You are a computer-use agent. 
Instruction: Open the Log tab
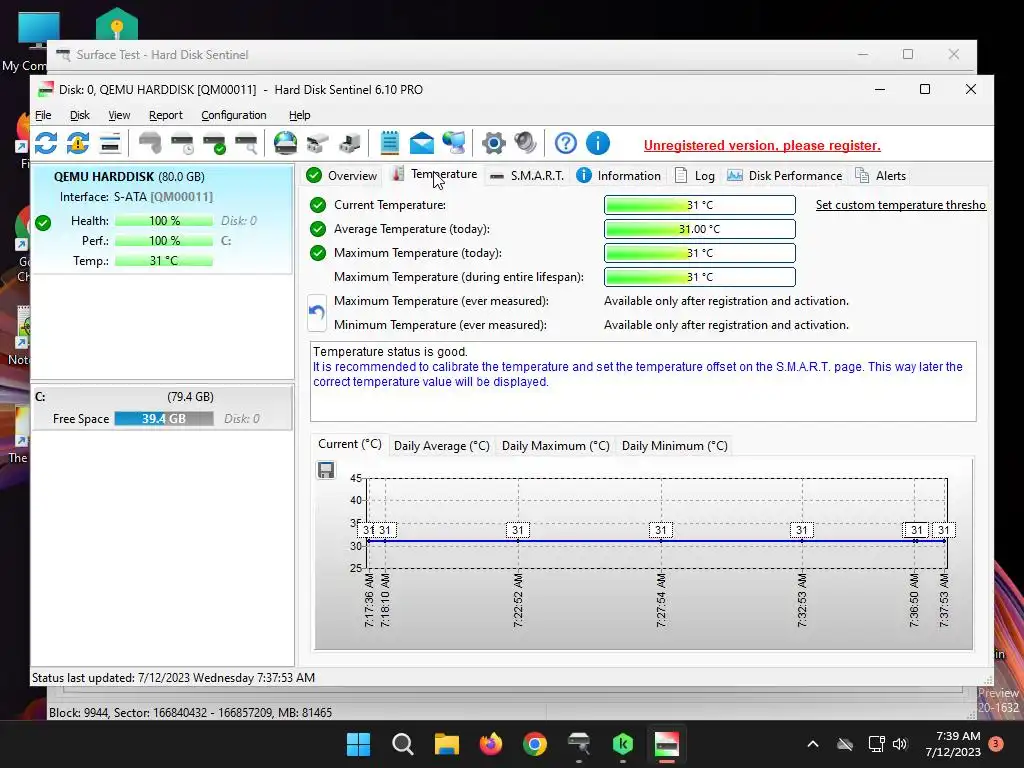(x=694, y=176)
